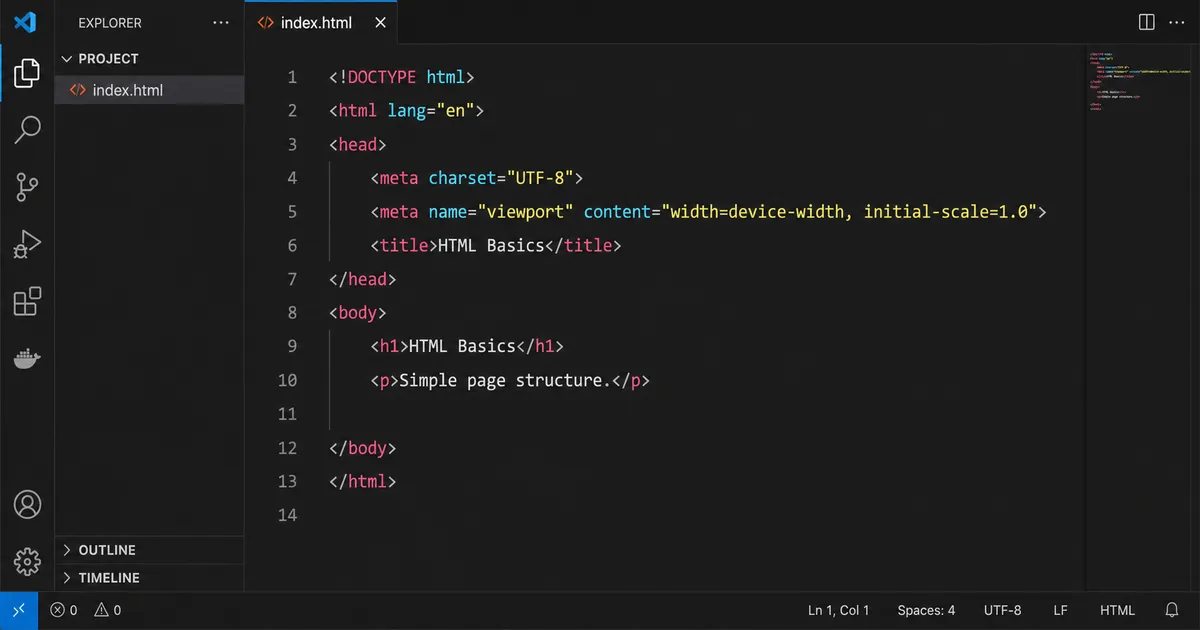Click the meta charset line

click(475, 178)
